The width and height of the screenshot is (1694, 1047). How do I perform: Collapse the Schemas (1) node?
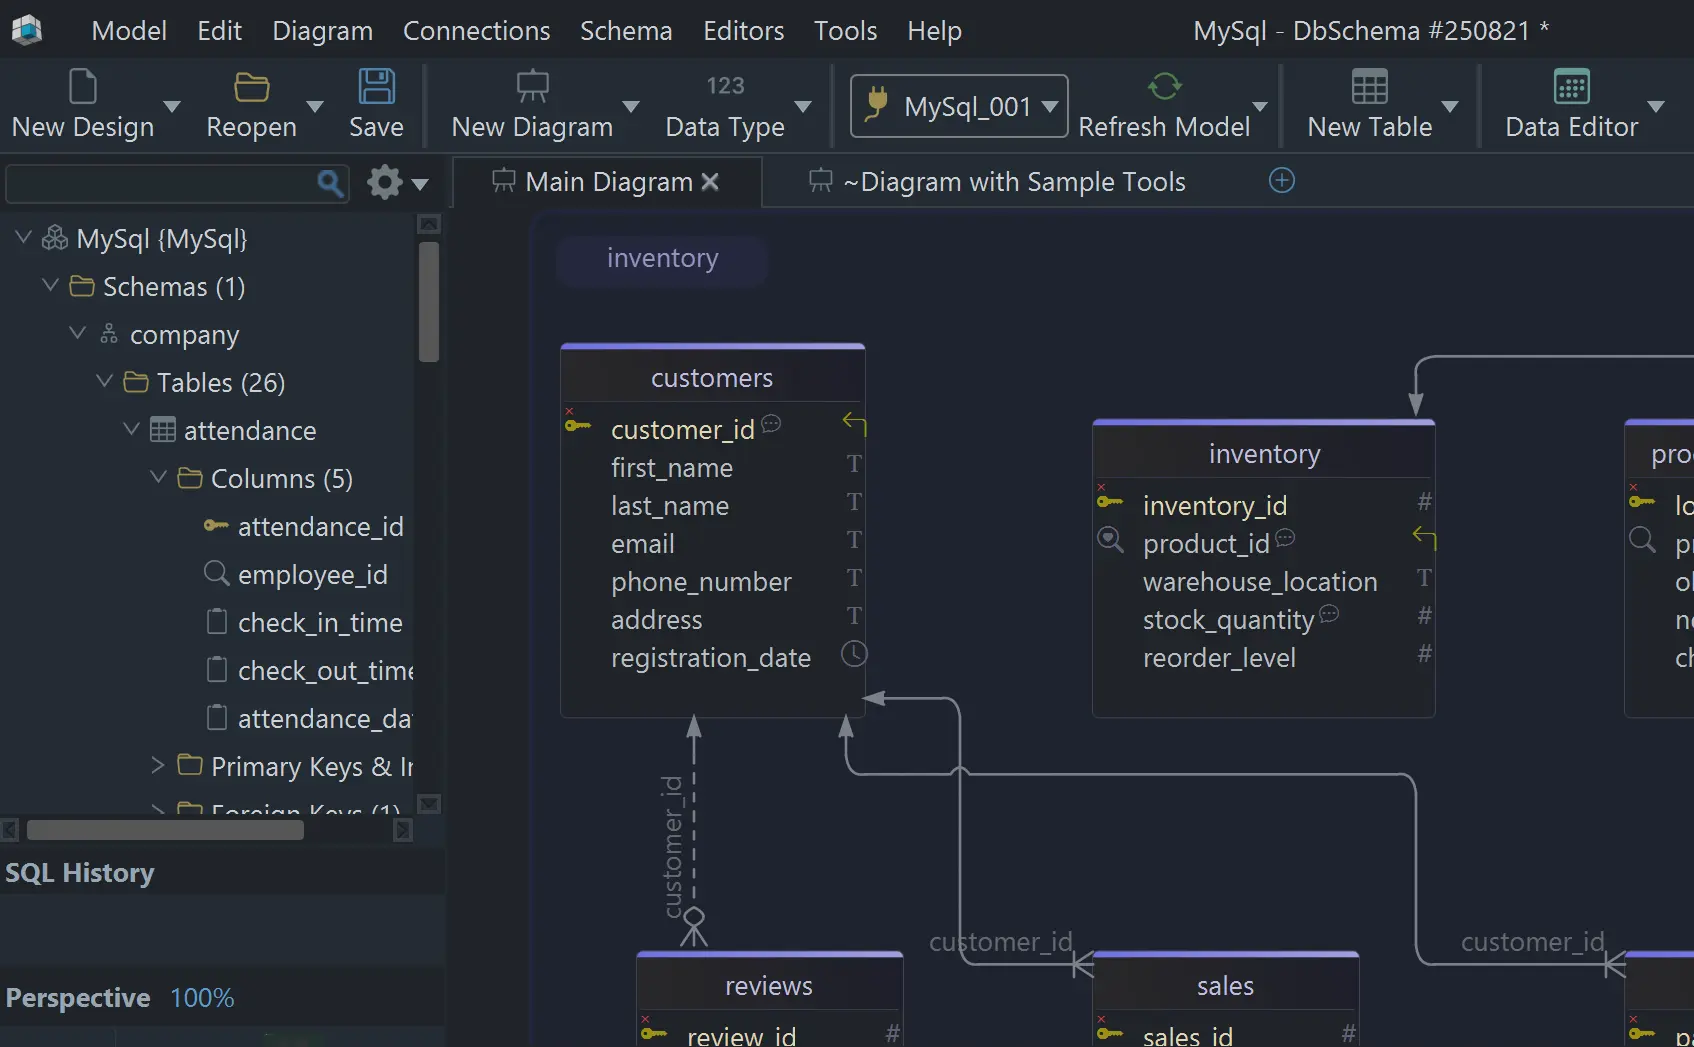click(x=50, y=285)
